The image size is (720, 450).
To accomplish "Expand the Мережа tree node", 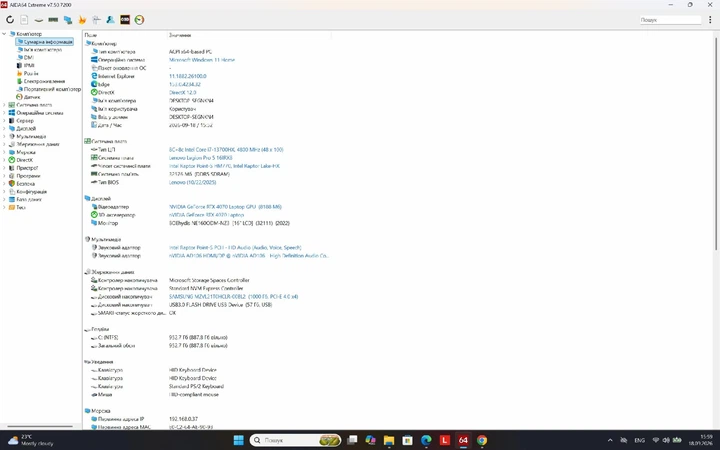I will pyautogui.click(x=4, y=152).
